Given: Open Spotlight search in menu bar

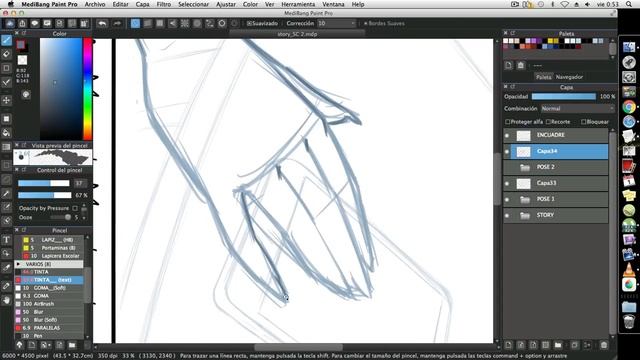Looking at the screenshot, I should tap(629, 4).
